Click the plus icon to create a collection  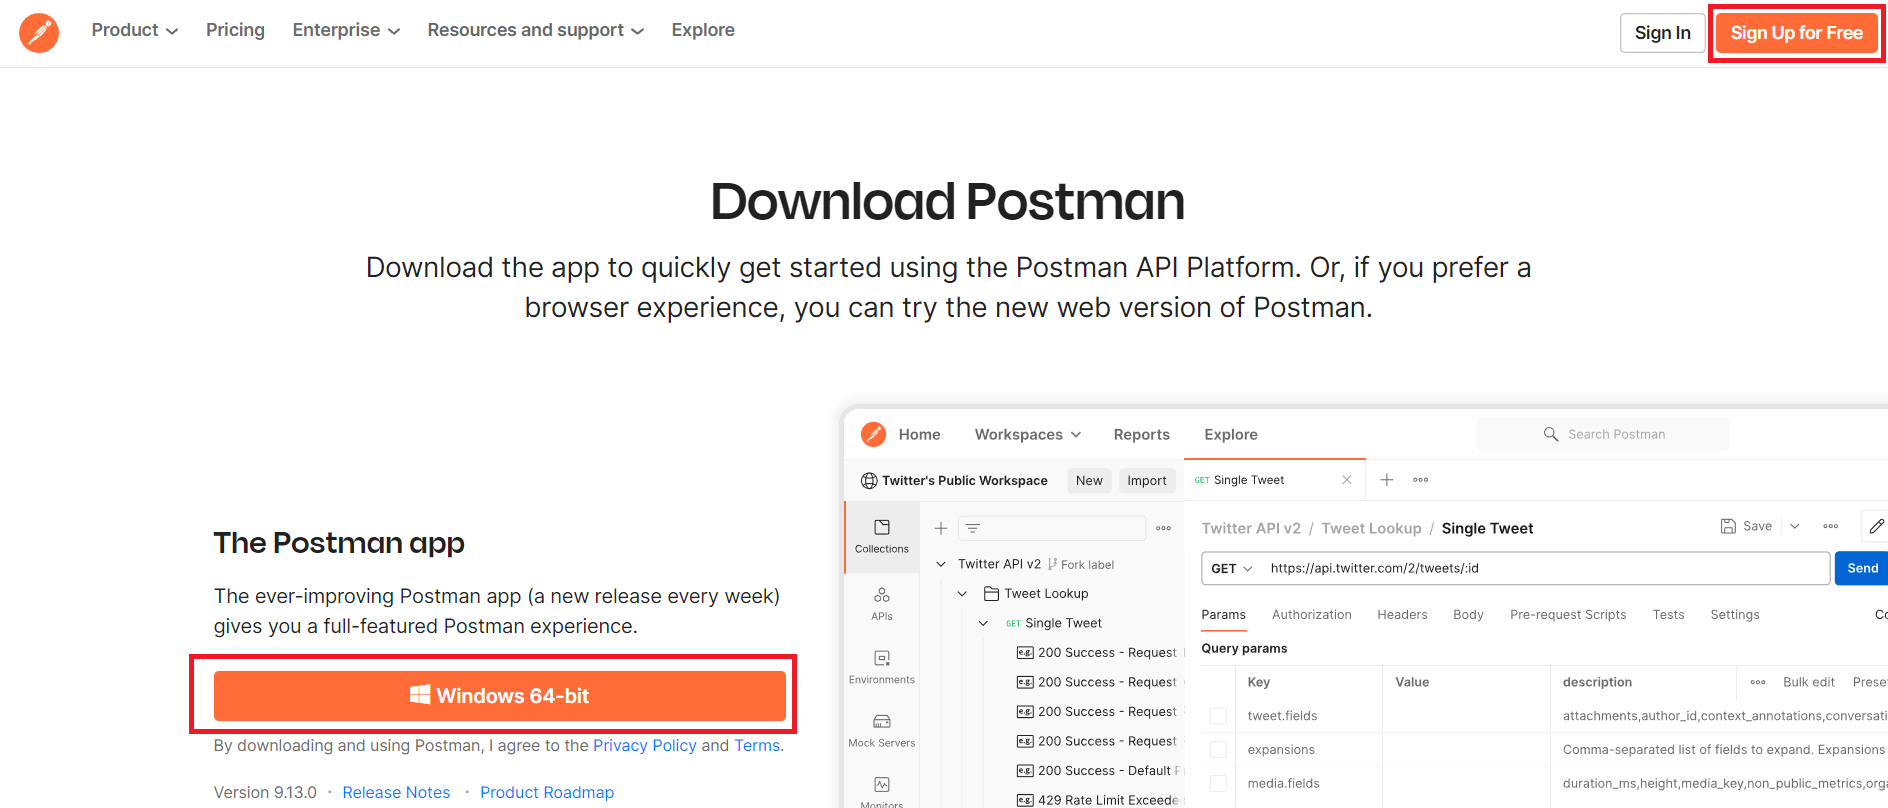tap(940, 528)
